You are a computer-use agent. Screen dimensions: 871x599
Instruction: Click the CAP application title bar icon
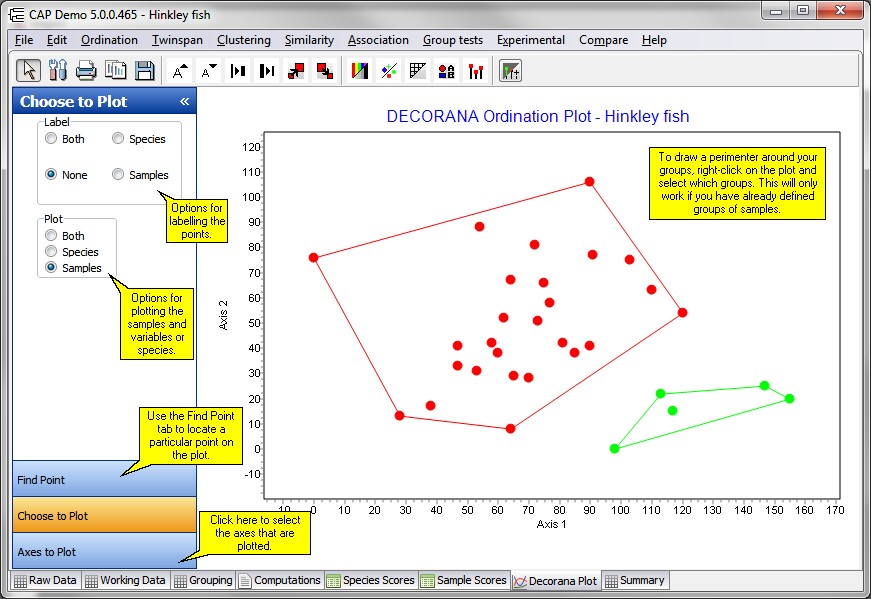point(16,14)
